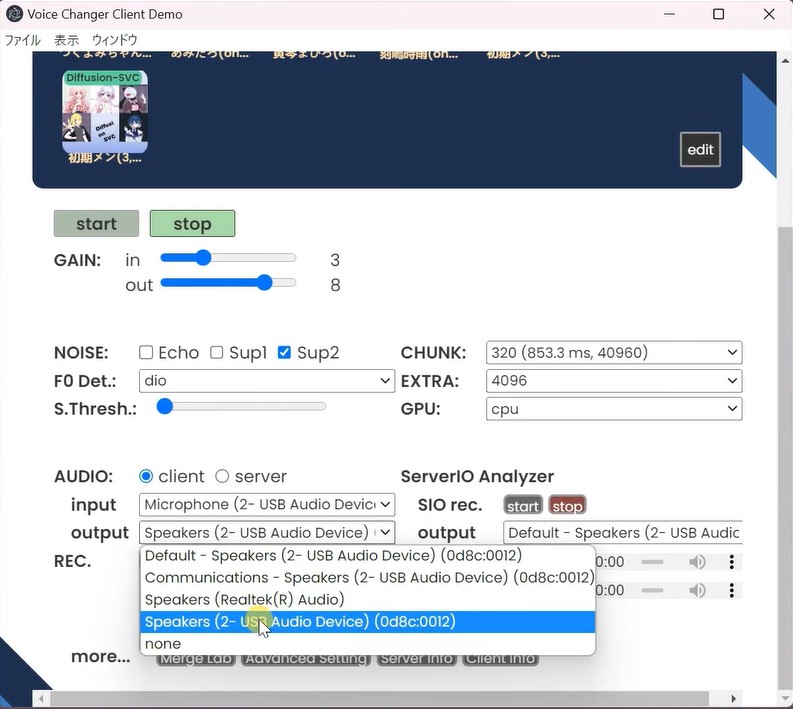
Task: Enable the Echo noise checkbox
Action: (146, 353)
